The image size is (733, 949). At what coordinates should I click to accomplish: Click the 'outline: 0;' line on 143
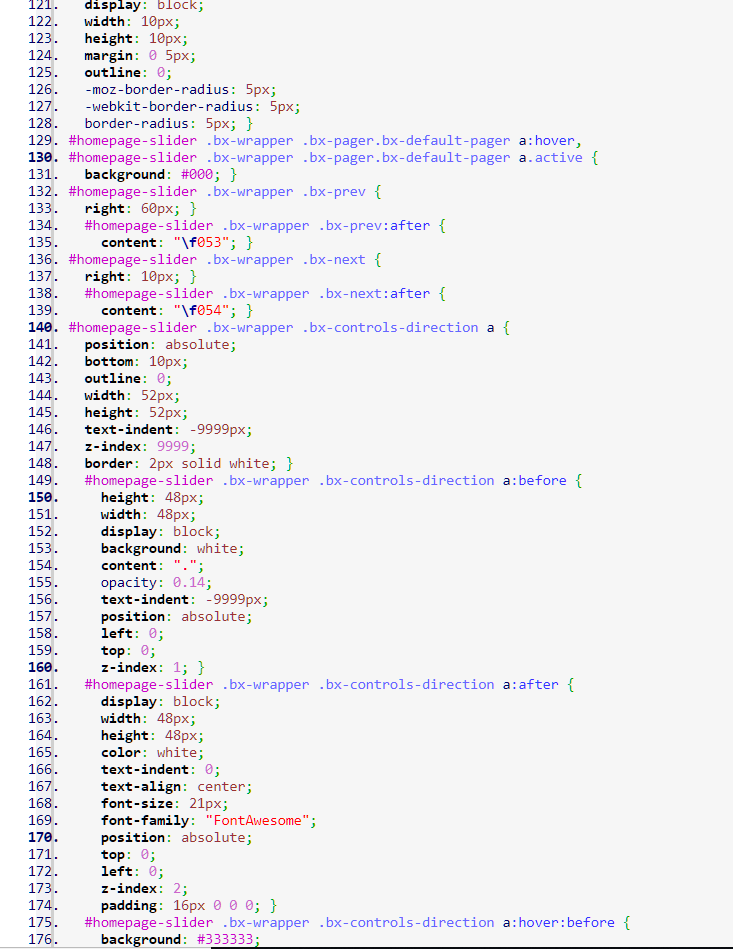click(x=128, y=379)
